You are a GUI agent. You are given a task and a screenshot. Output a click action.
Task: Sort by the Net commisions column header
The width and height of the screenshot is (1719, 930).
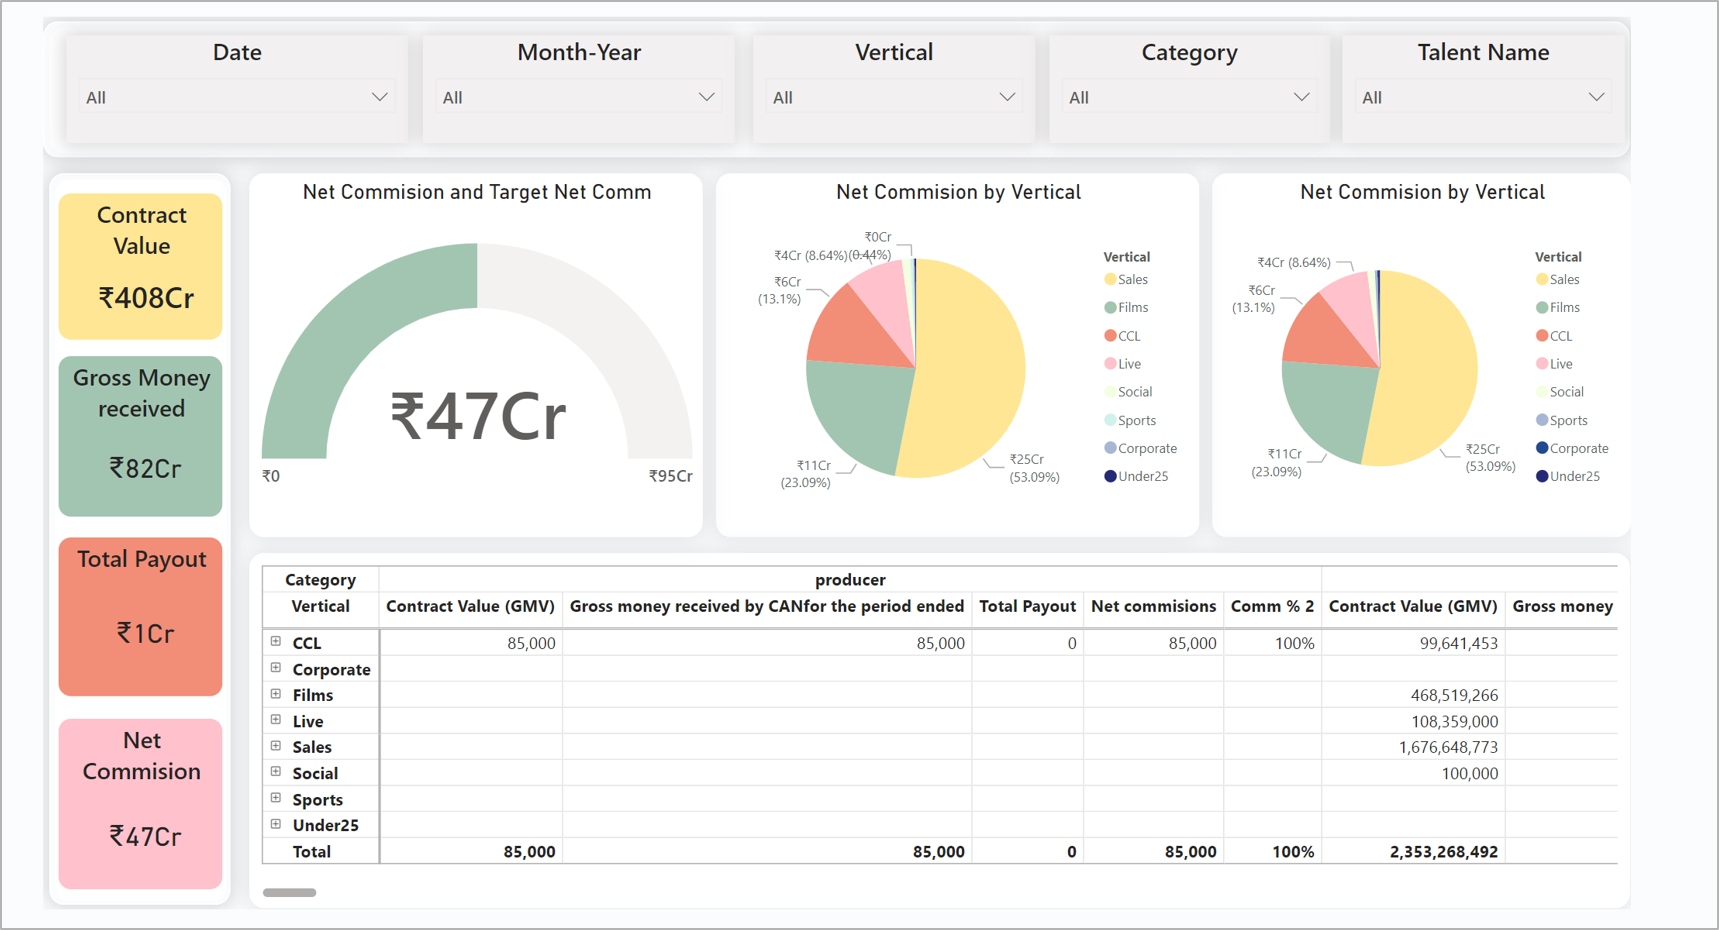click(1153, 606)
